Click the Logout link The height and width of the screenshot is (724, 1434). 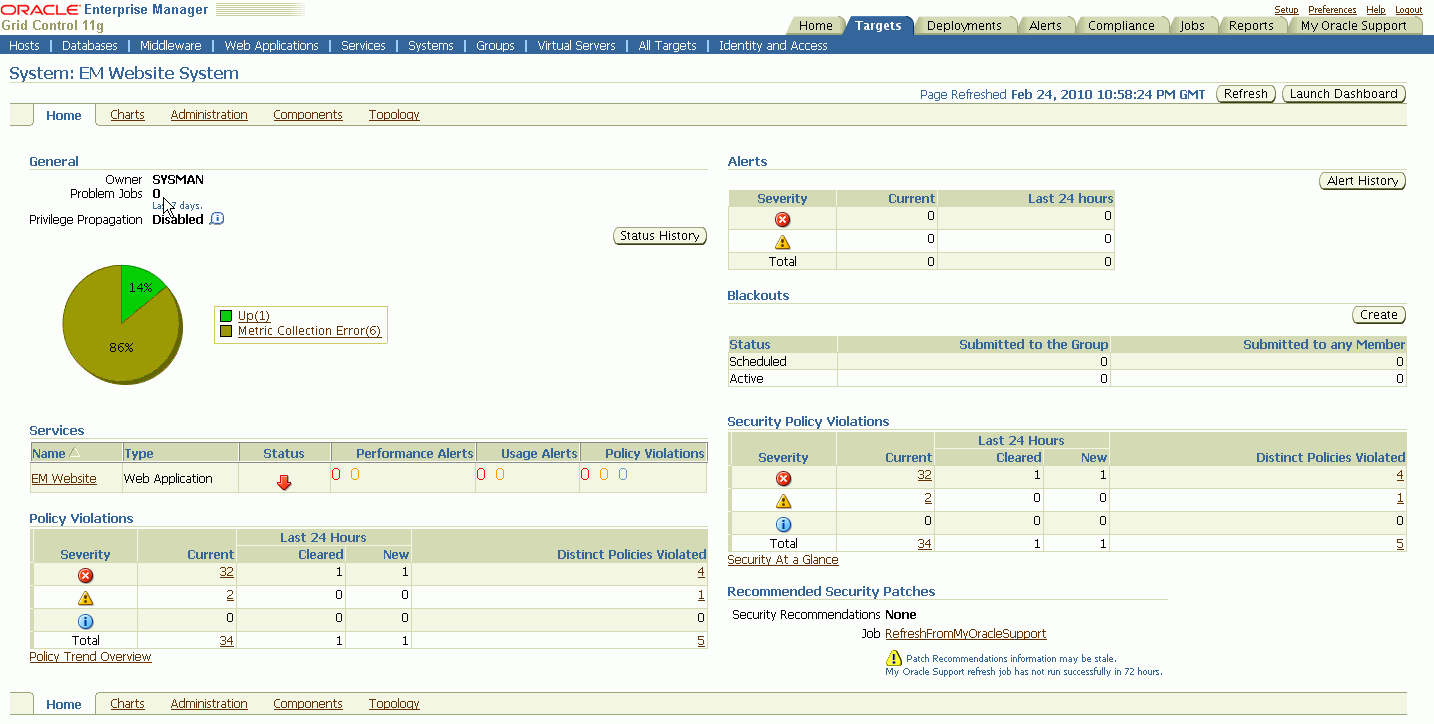click(x=1408, y=10)
